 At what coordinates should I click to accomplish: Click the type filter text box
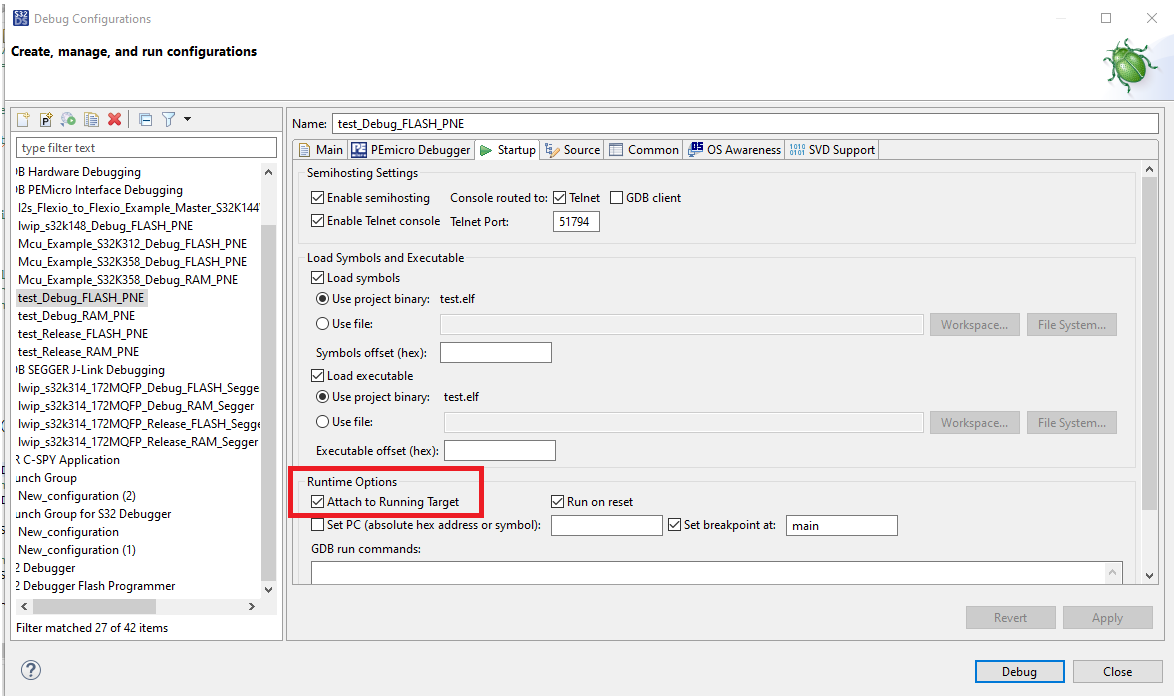[x=146, y=147]
